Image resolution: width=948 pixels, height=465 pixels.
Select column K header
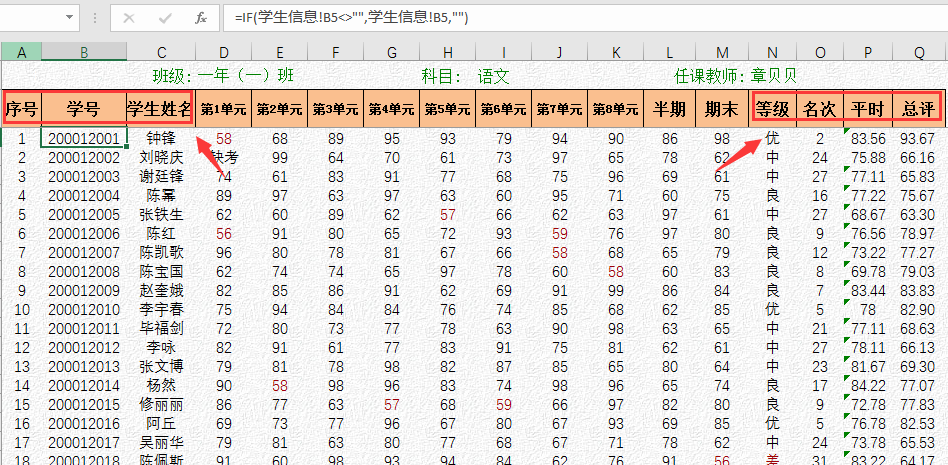point(615,53)
